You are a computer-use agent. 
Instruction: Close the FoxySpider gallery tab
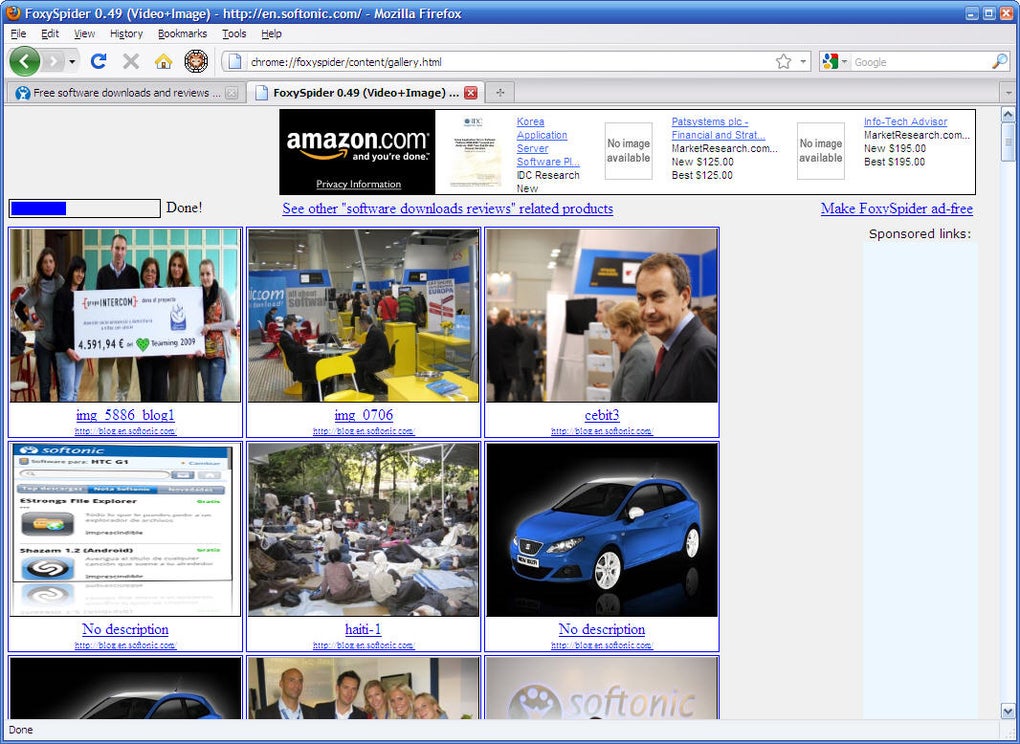coord(471,93)
